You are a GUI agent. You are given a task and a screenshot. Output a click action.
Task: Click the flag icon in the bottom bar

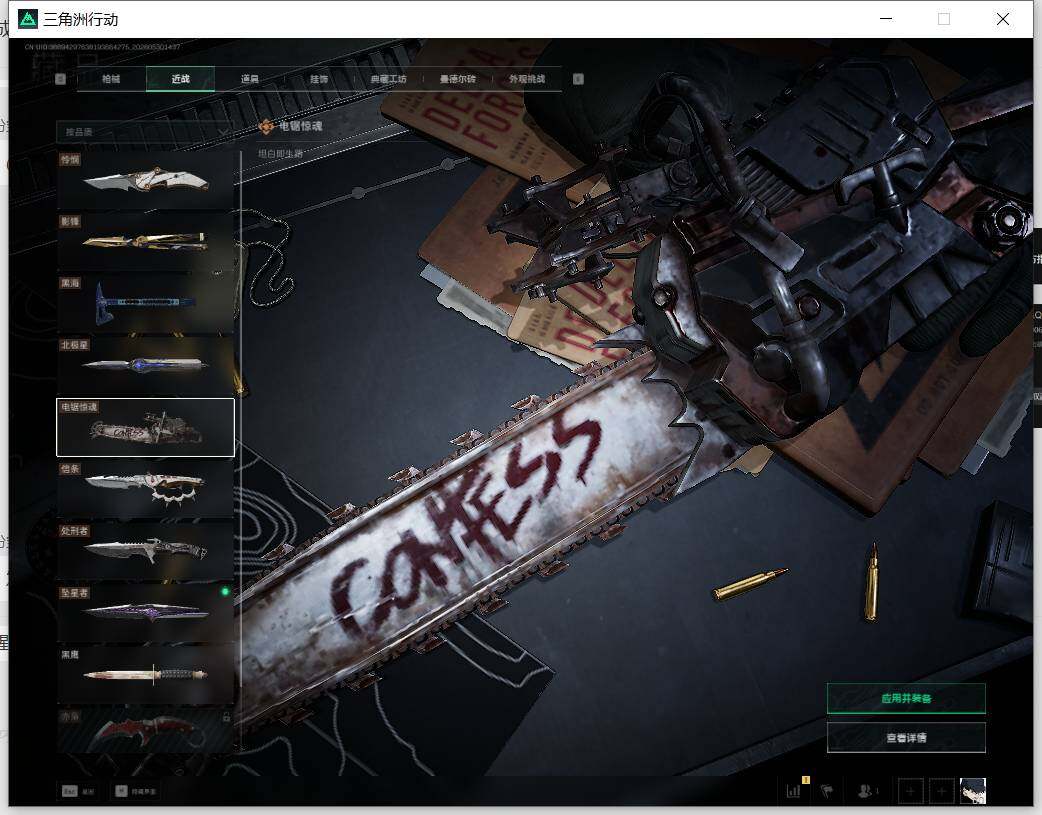827,790
